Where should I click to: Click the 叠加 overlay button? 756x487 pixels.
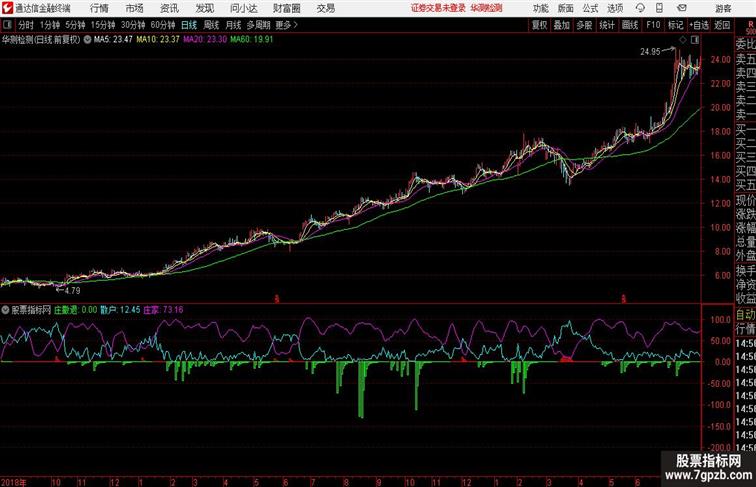(562, 25)
